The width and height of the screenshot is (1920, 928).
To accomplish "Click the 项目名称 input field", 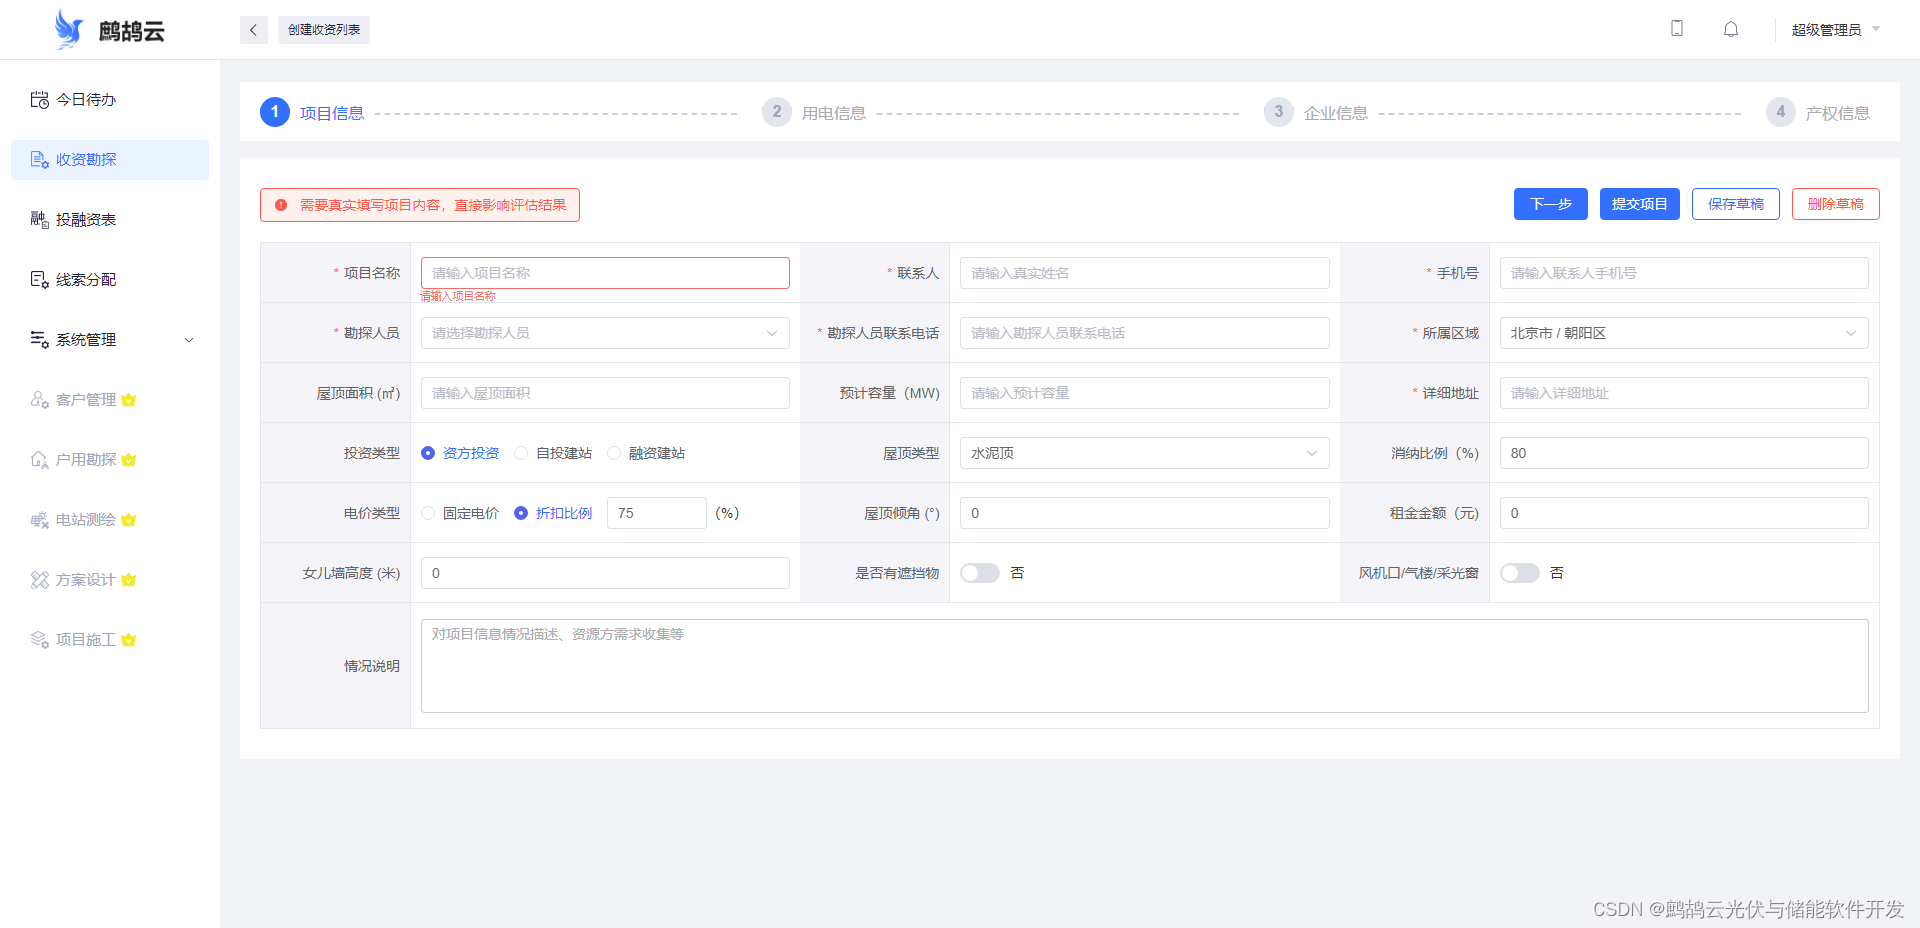I will coord(605,273).
